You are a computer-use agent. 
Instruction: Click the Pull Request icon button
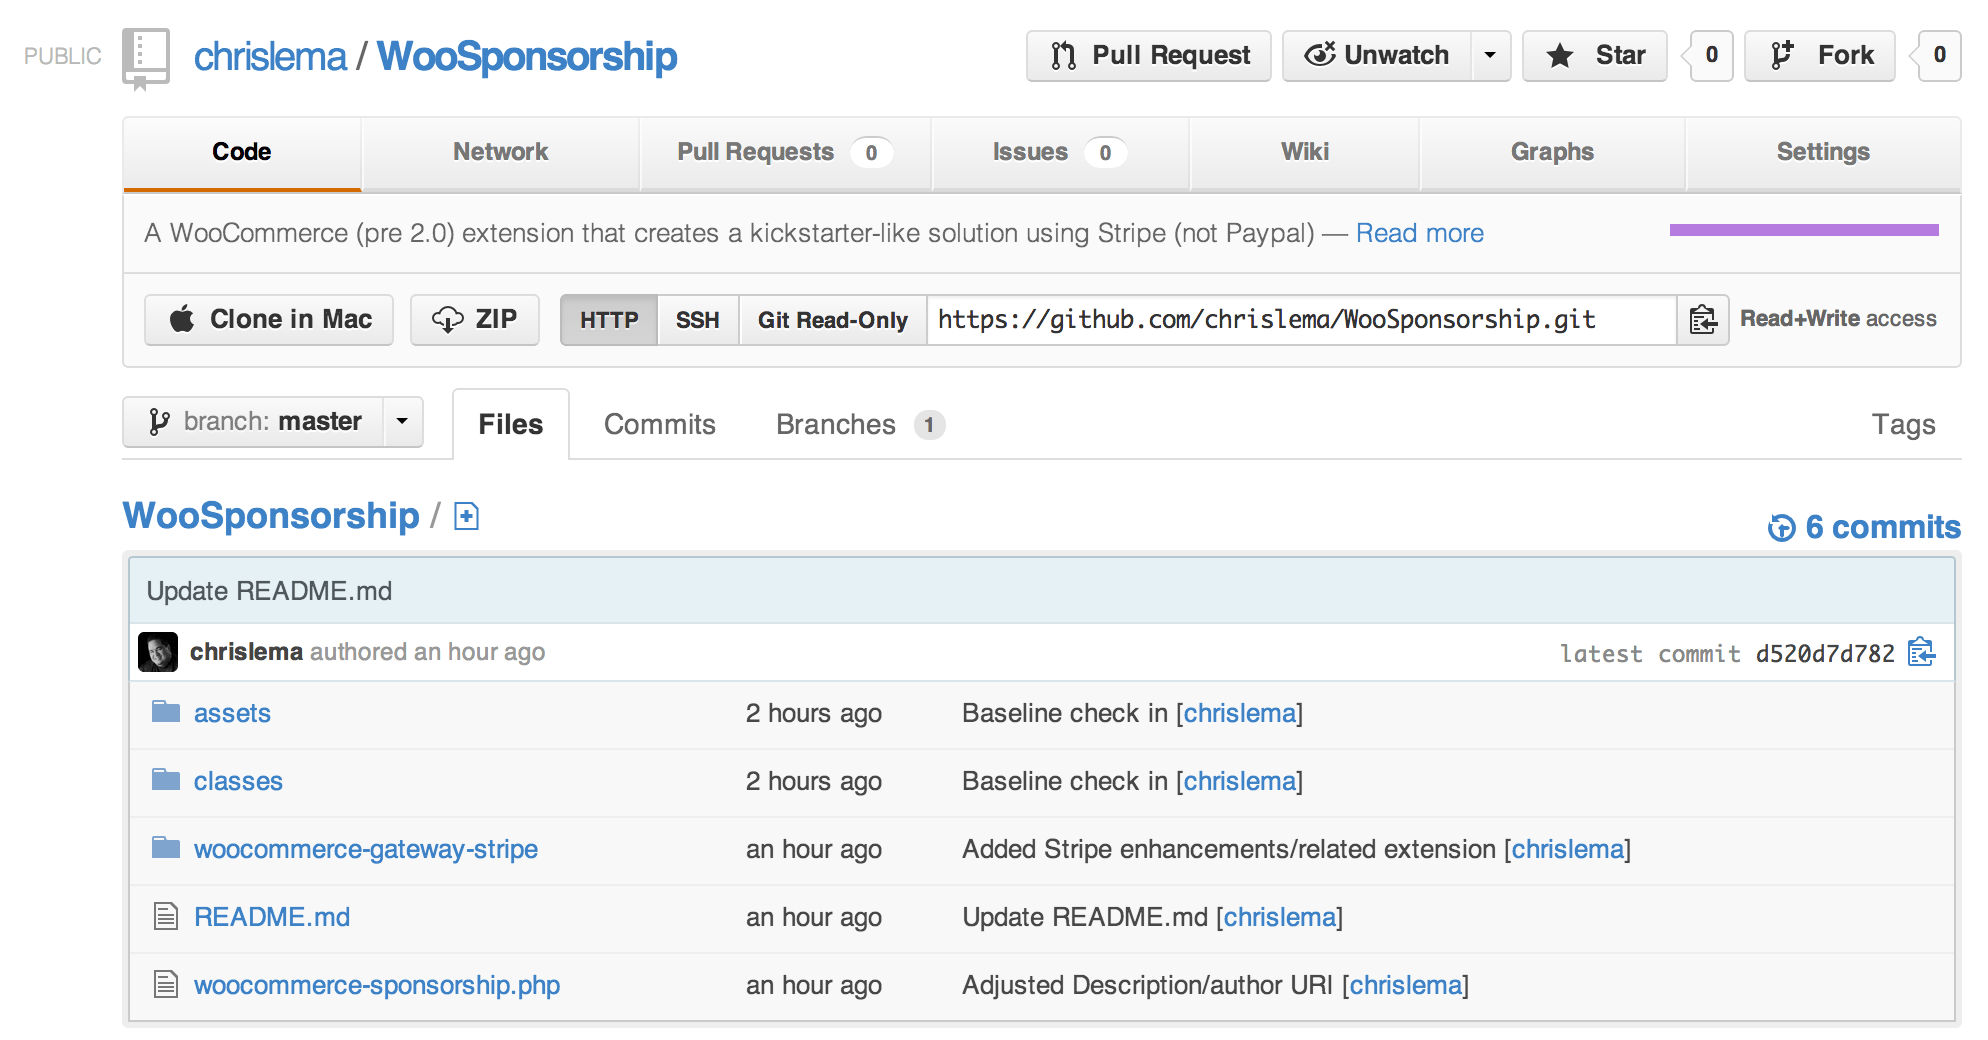point(1063,56)
